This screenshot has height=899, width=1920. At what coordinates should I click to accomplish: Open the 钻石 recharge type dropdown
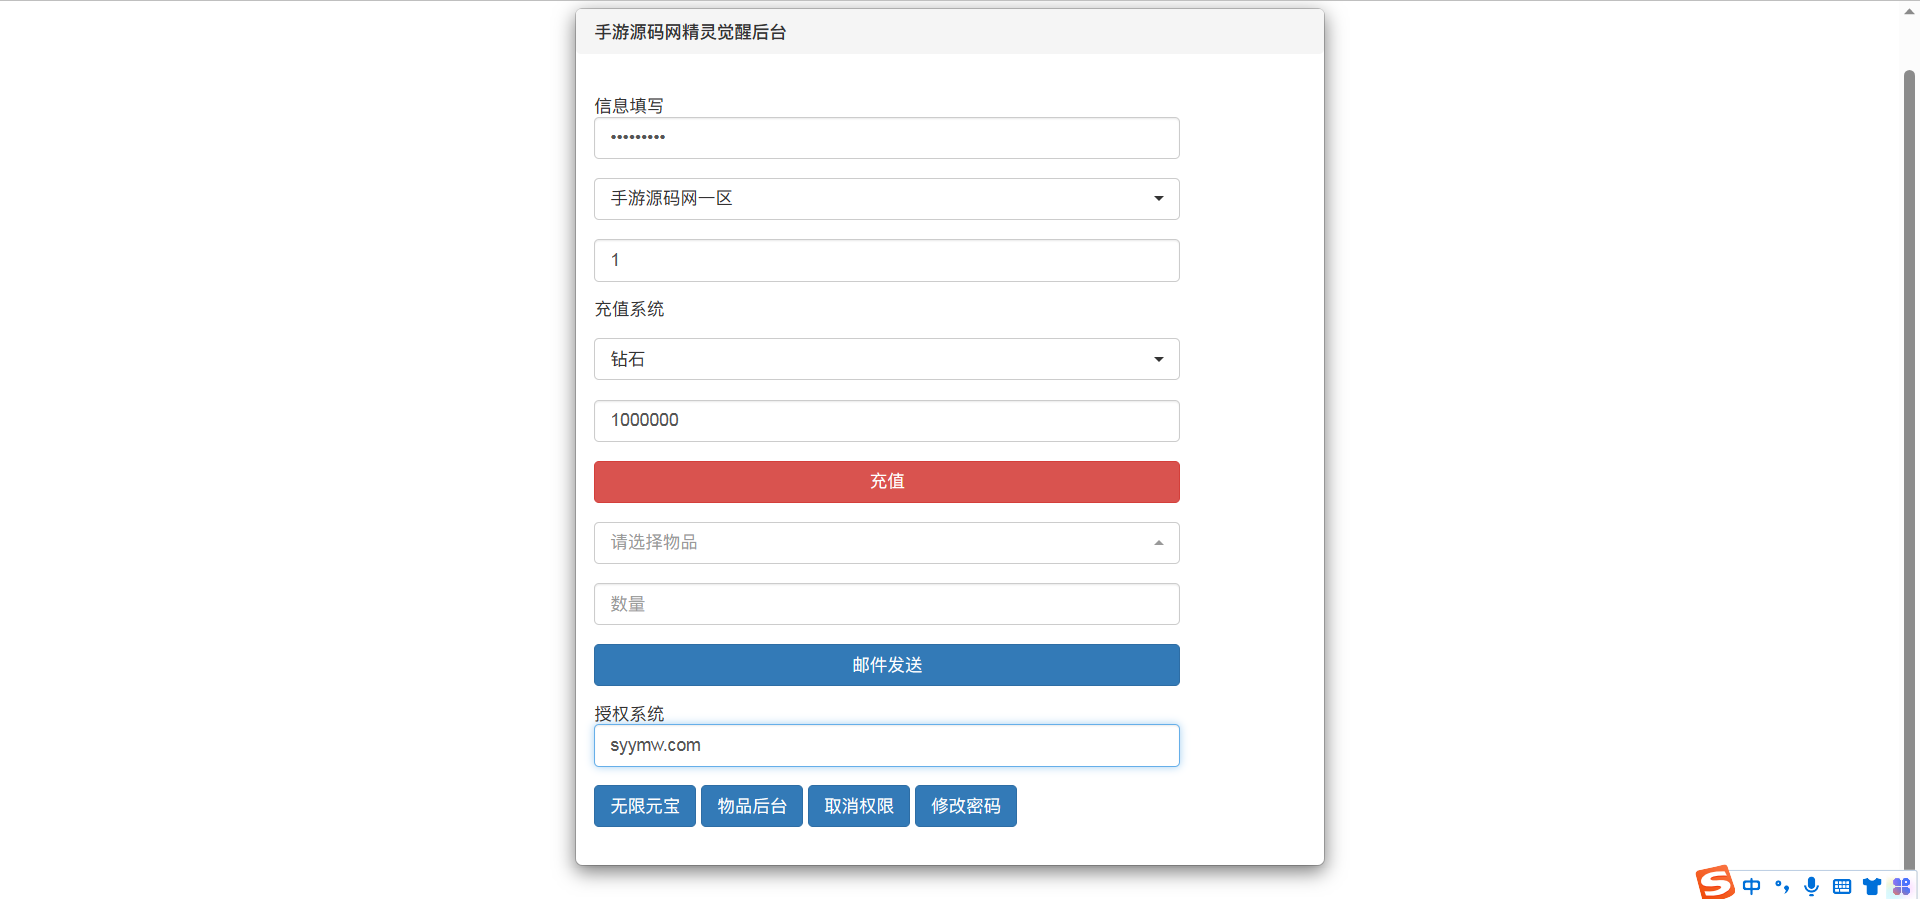(886, 359)
